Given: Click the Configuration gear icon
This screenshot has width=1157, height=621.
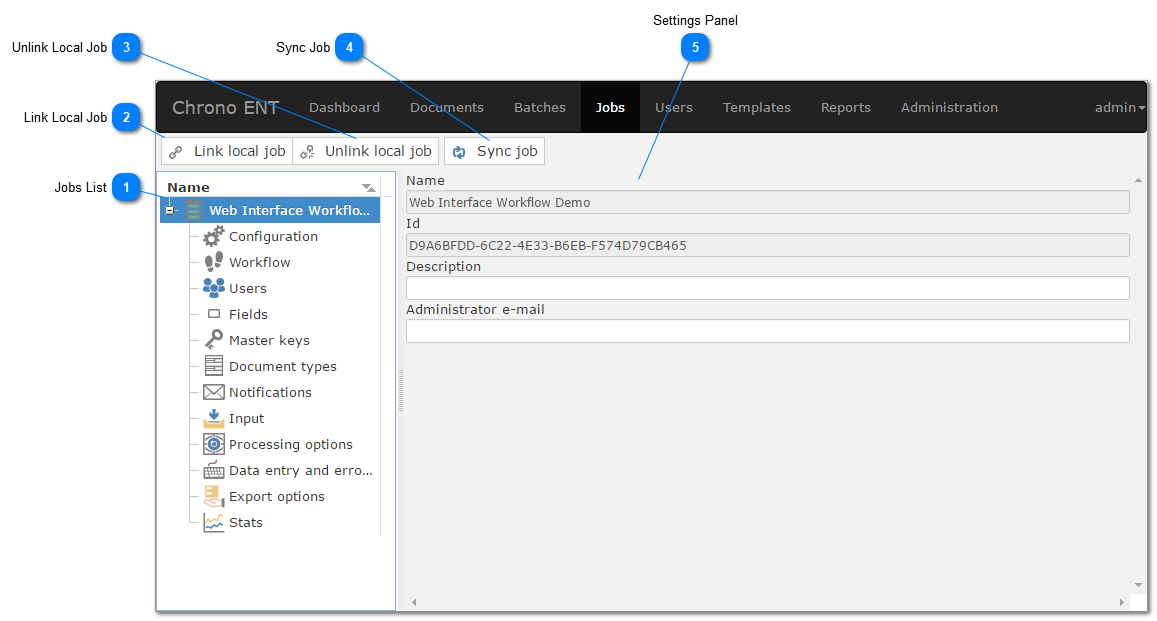Looking at the screenshot, I should (214, 236).
